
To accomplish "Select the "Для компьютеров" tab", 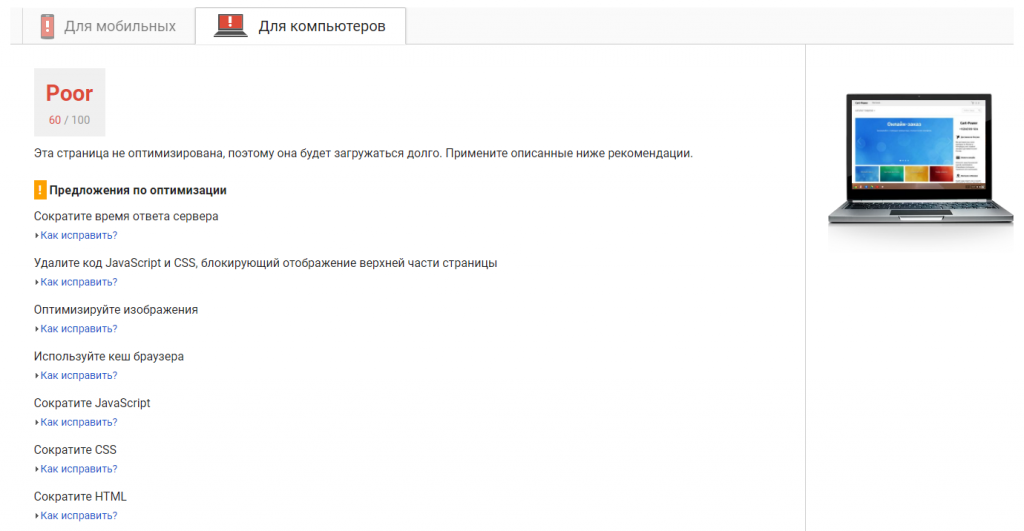I will [x=300, y=26].
